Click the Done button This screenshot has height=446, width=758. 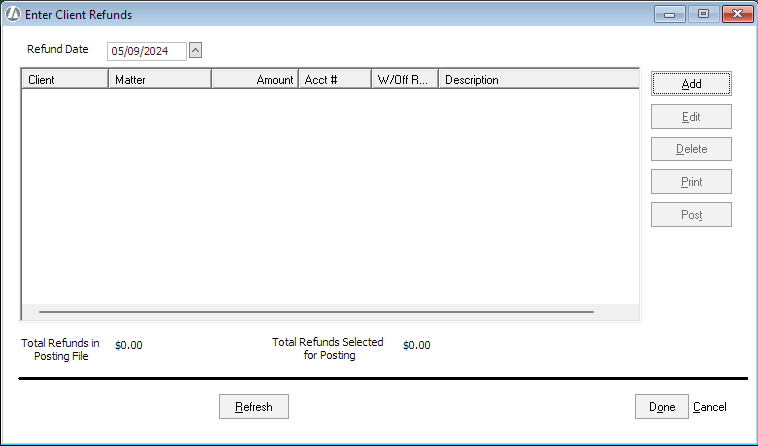(x=662, y=406)
